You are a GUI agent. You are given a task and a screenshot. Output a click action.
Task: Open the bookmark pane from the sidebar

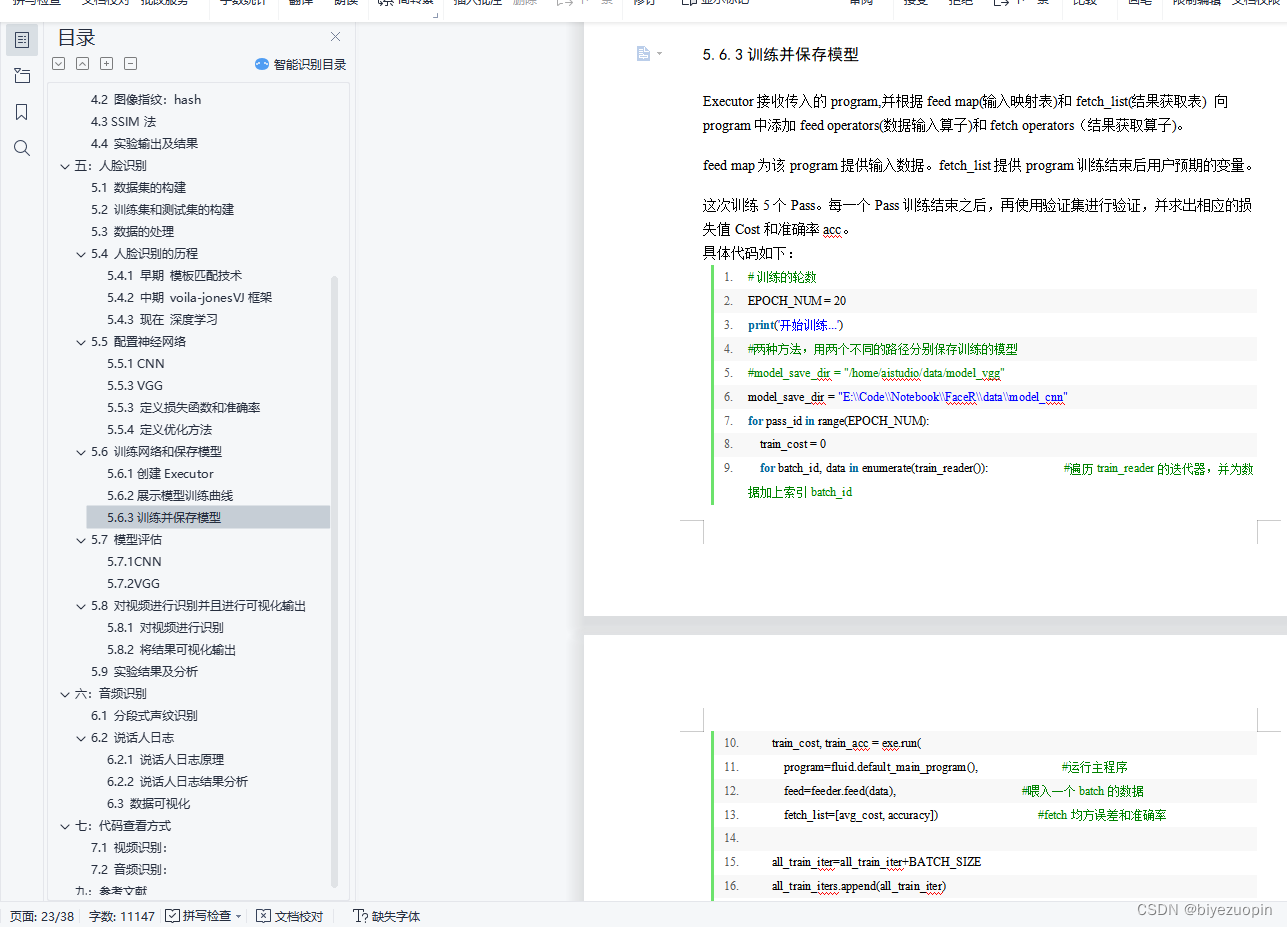(x=22, y=112)
